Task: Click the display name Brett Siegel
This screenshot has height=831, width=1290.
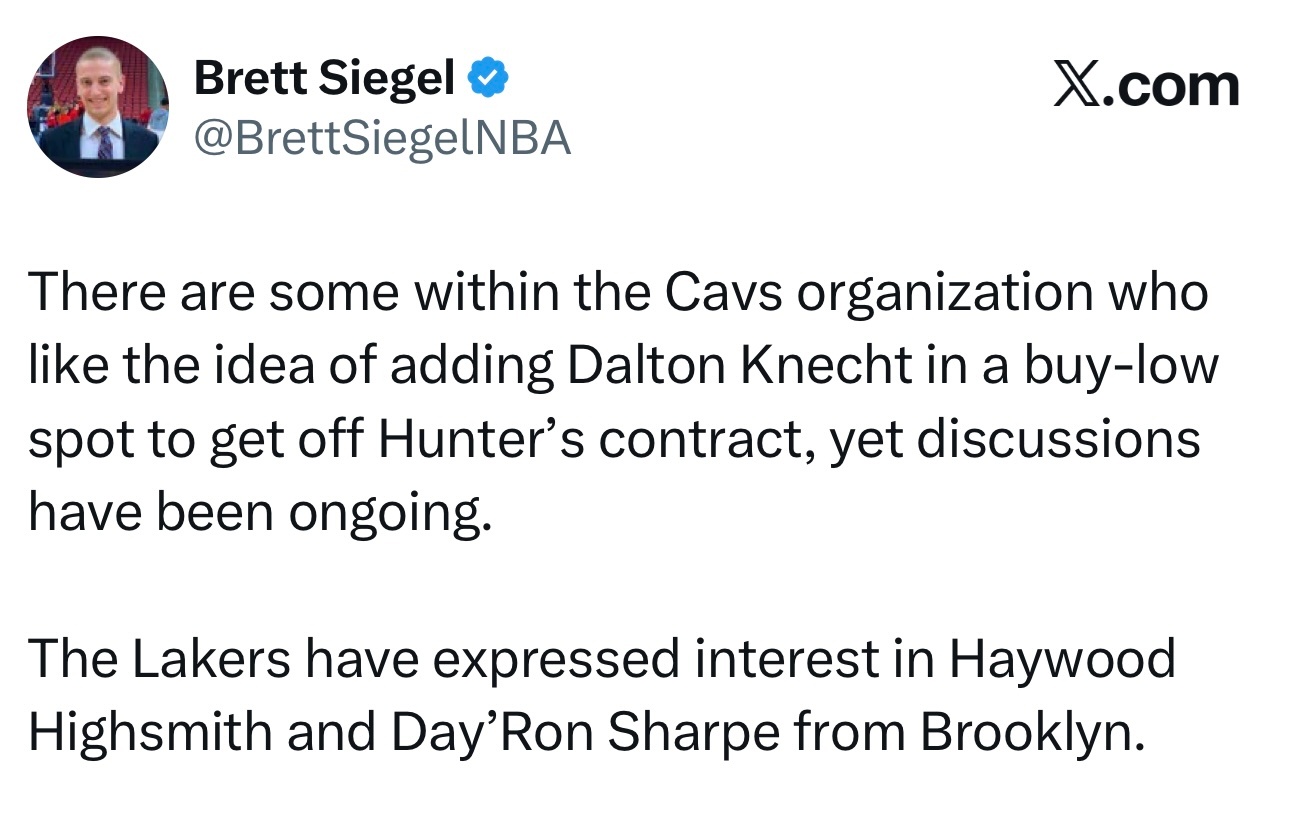Action: click(x=325, y=78)
